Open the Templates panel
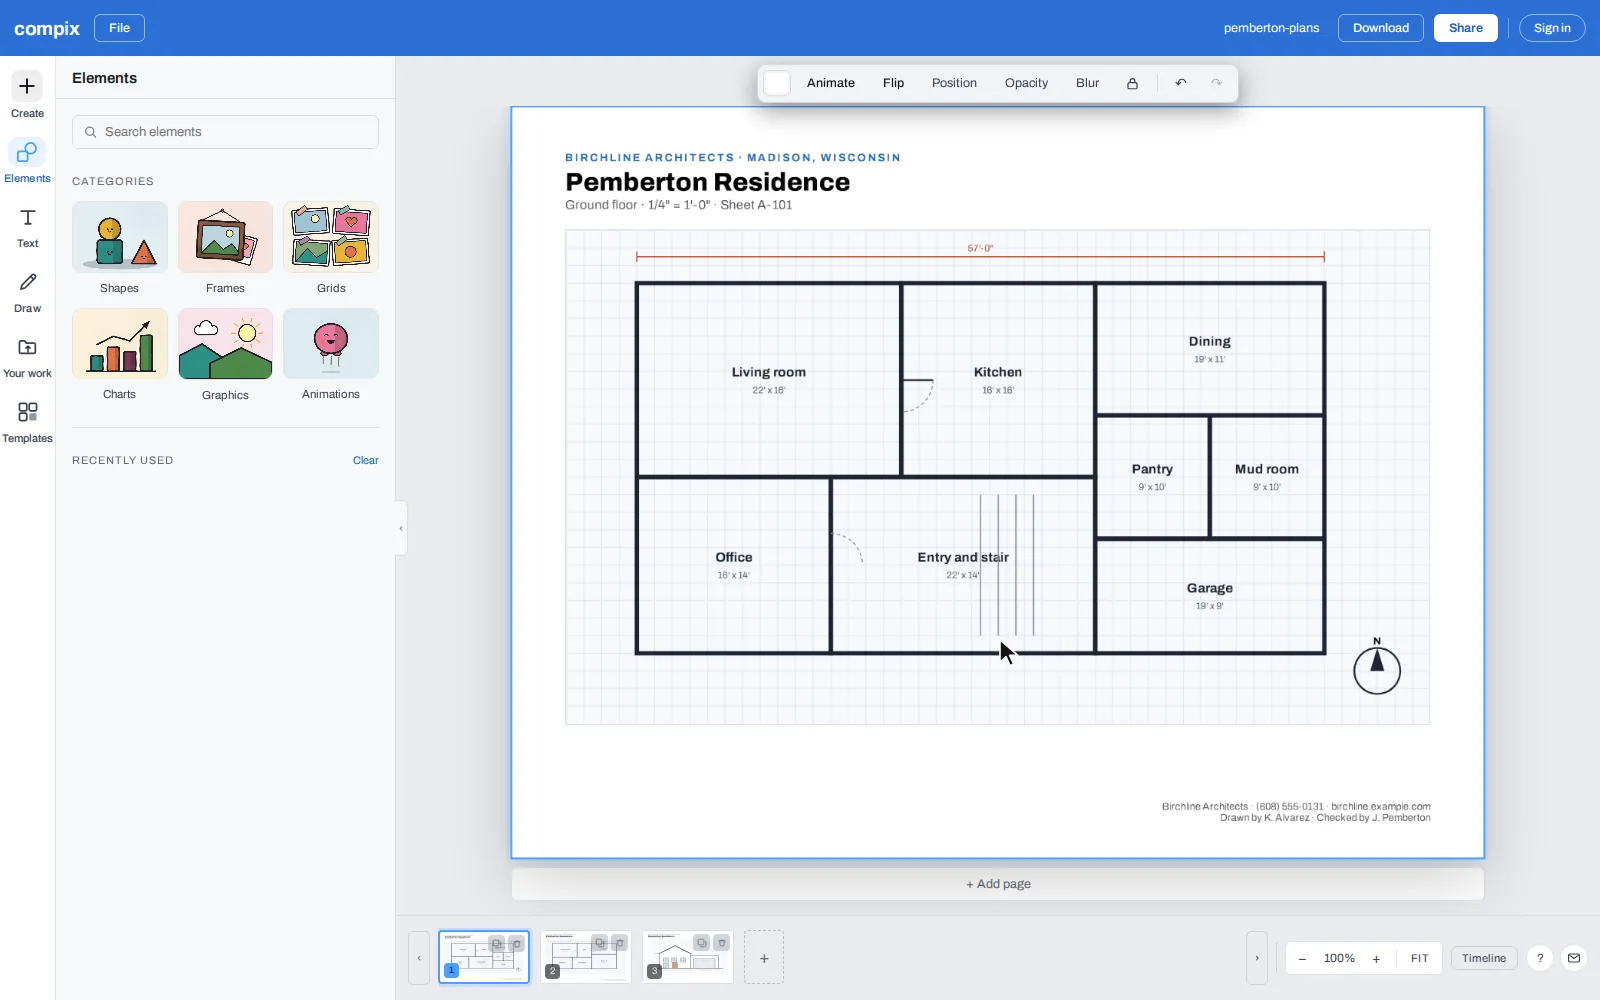Viewport: 1600px width, 1000px height. point(27,421)
